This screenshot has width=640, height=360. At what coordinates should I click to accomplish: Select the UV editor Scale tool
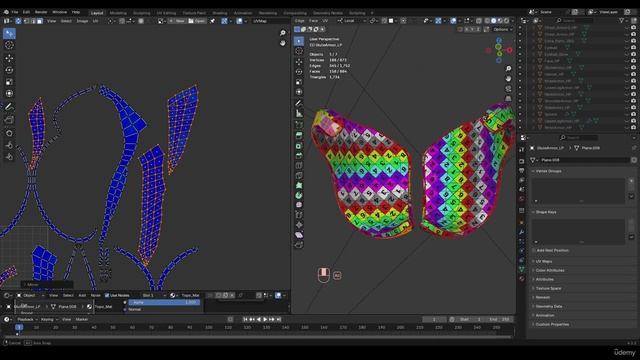coord(9,82)
